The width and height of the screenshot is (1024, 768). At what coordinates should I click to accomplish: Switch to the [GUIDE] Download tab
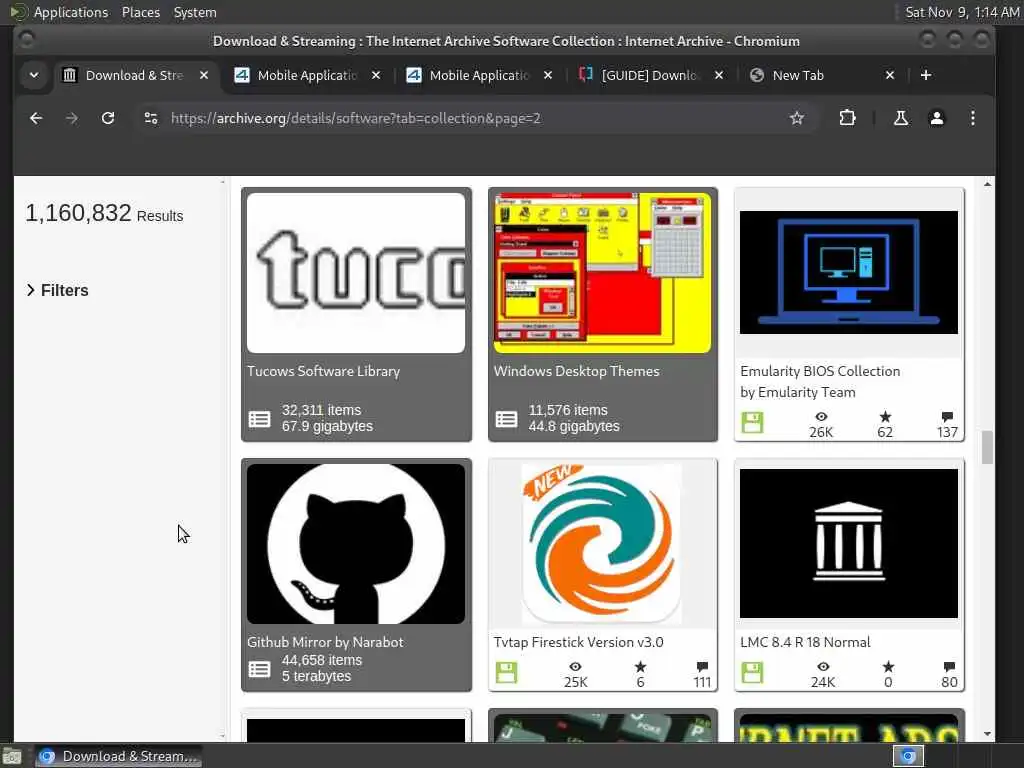[650, 75]
